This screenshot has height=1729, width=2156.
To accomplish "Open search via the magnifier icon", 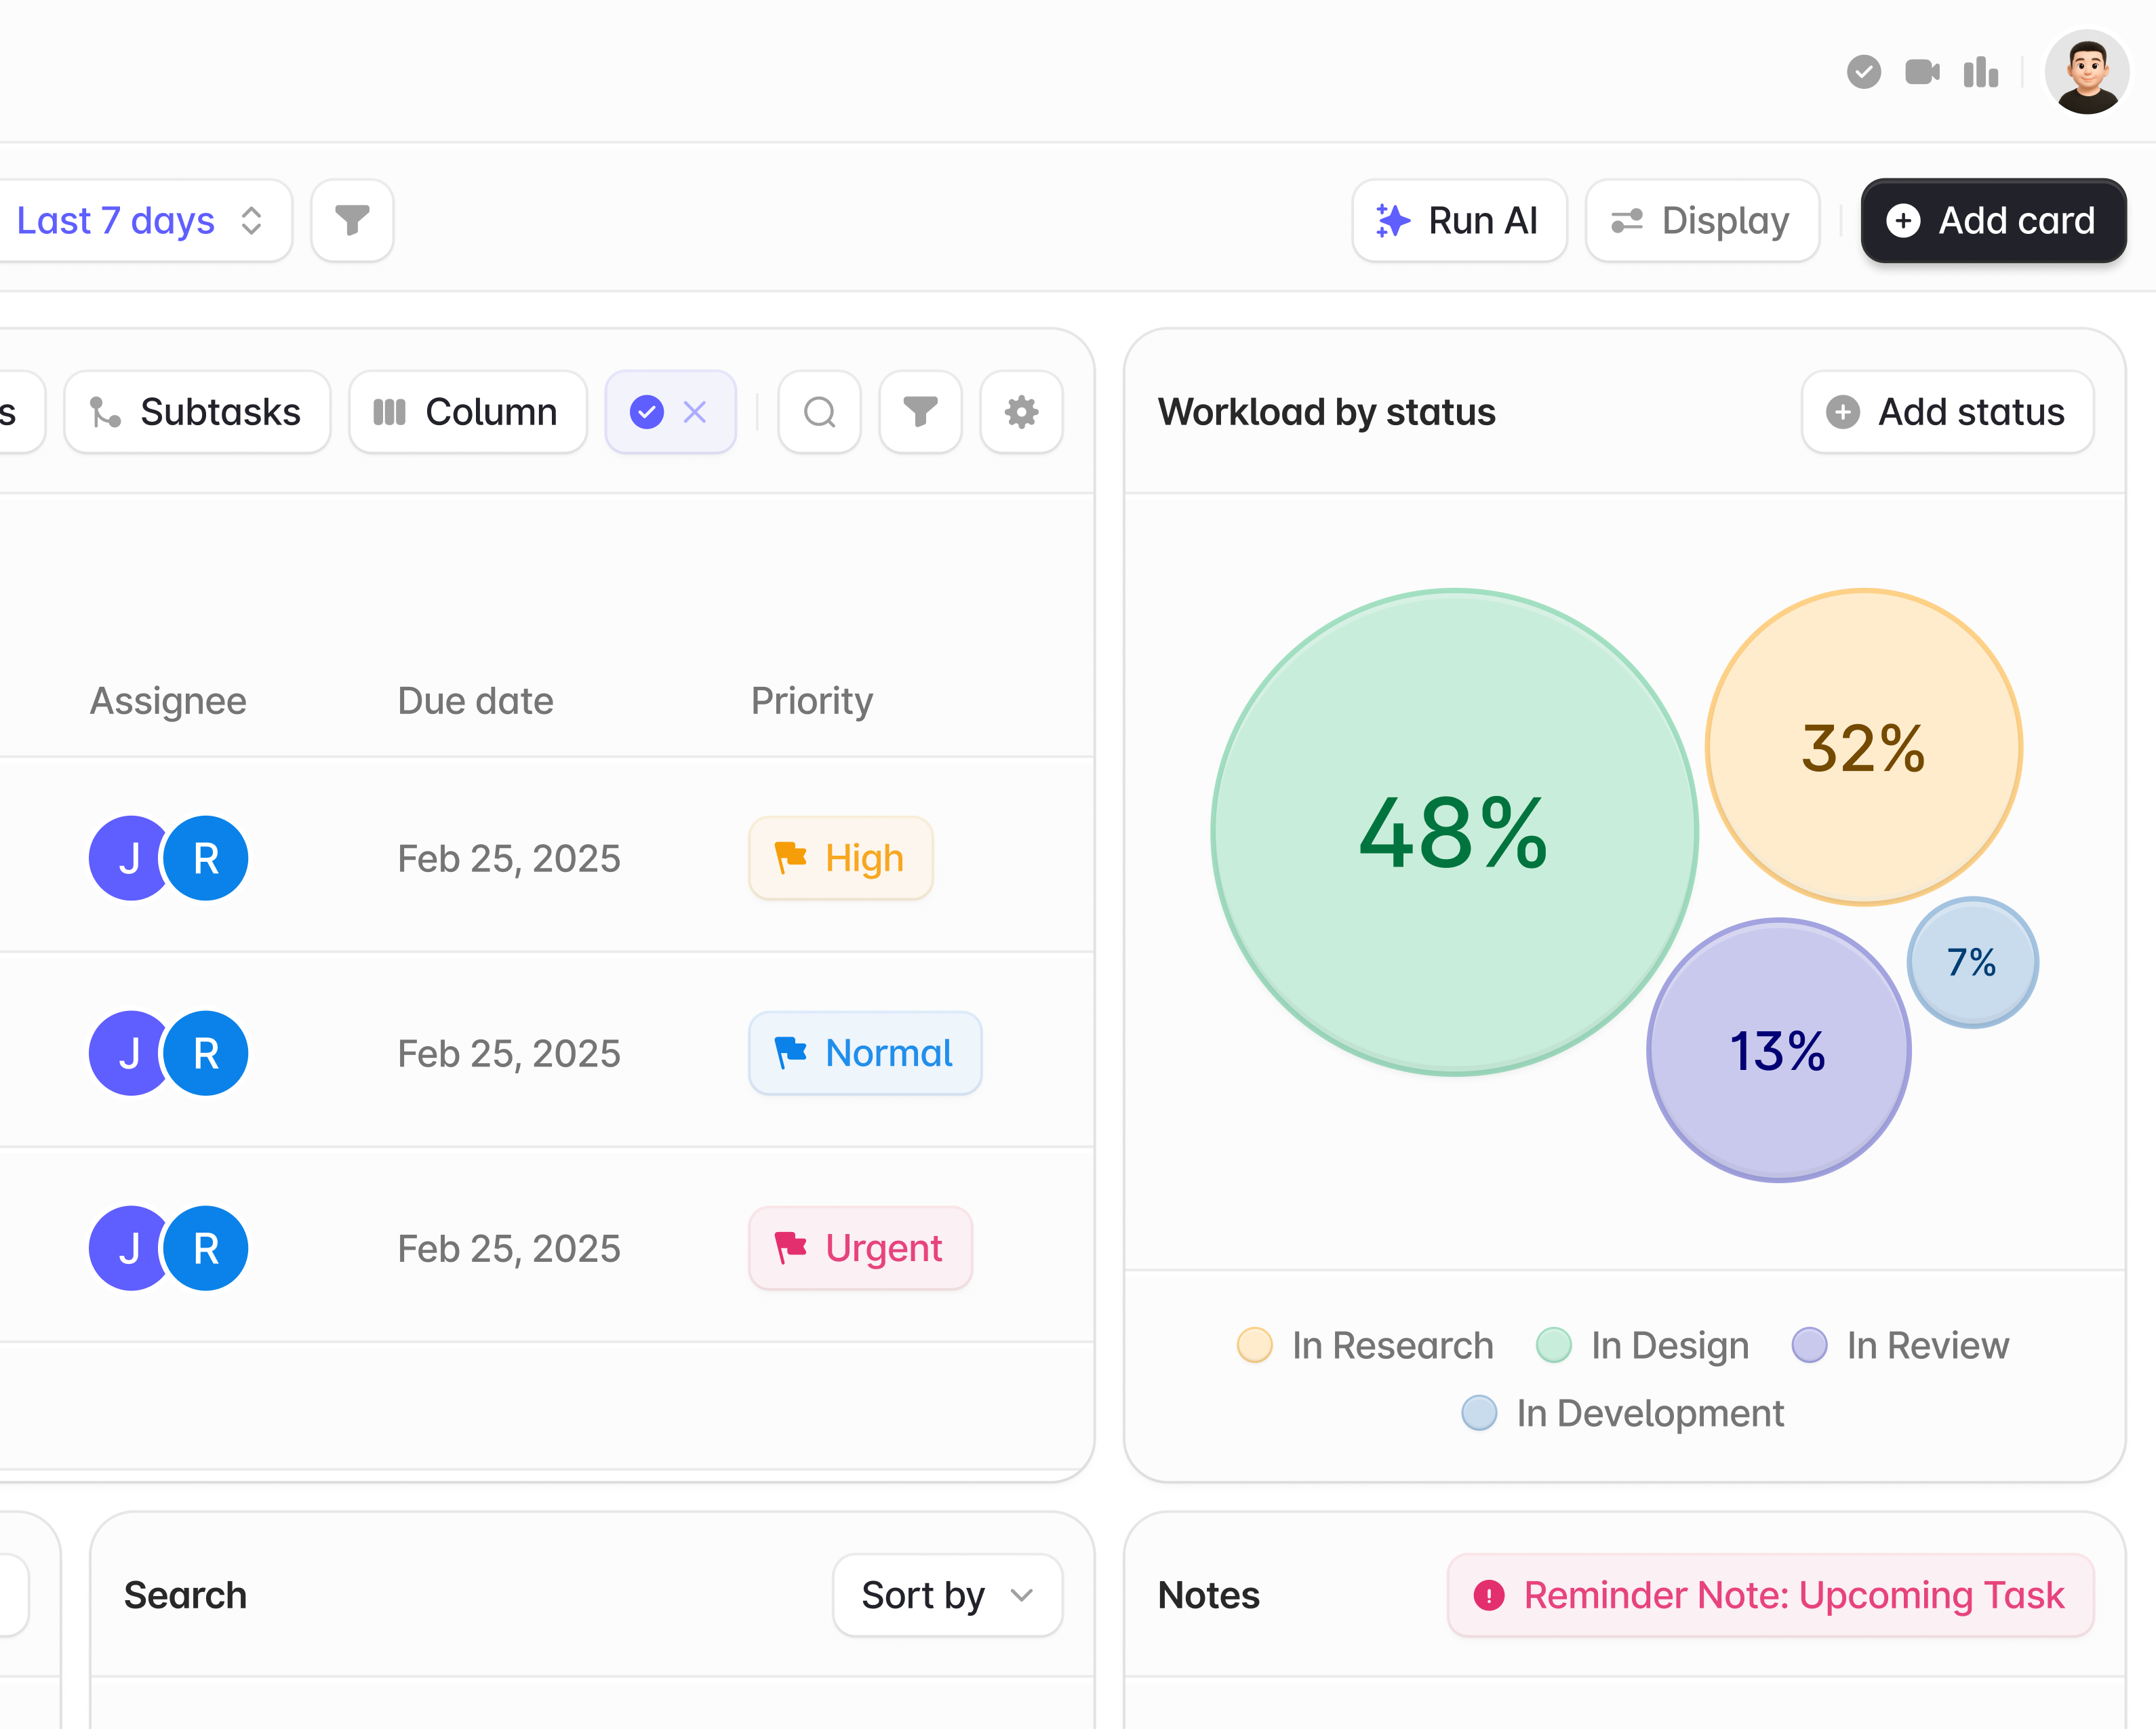I will (x=819, y=412).
